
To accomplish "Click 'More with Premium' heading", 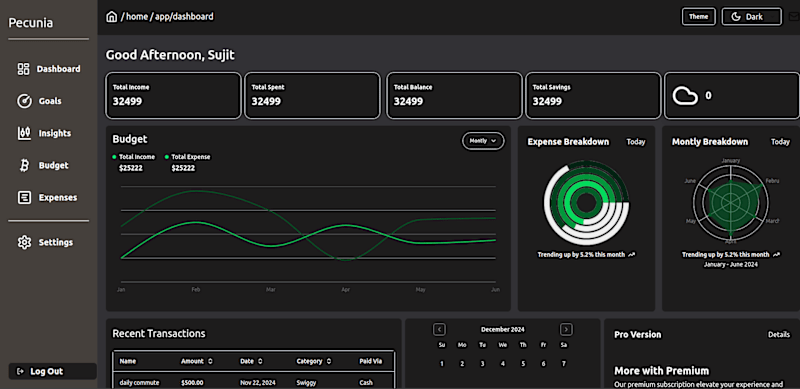I will (661, 371).
